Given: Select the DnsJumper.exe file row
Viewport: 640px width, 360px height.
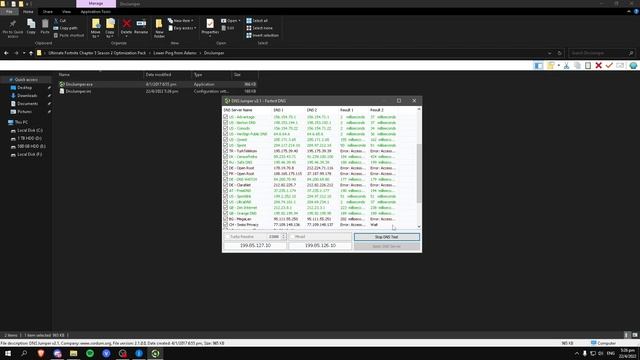Looking at the screenshot, I should pos(157,84).
